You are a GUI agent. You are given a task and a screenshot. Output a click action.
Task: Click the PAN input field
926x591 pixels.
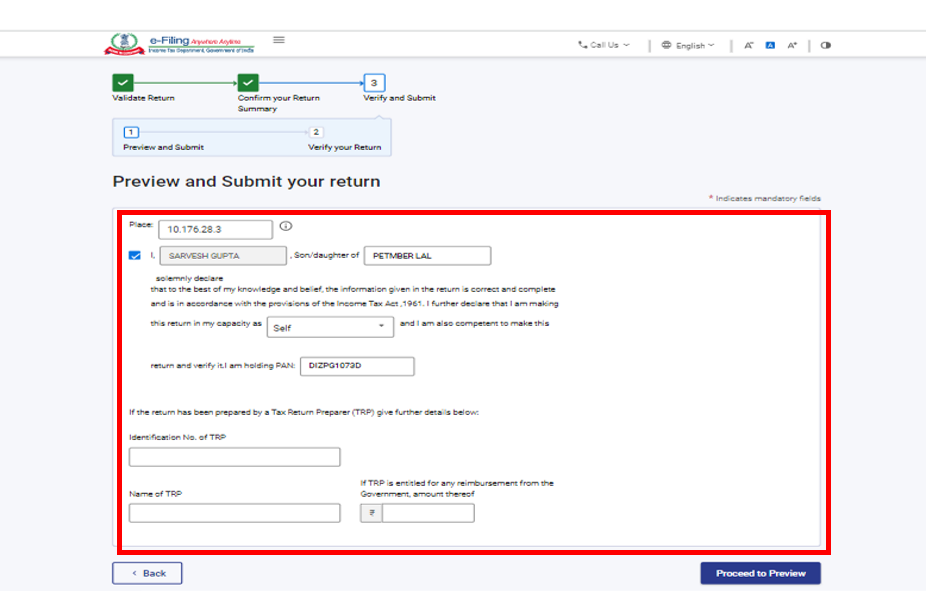tap(357, 366)
